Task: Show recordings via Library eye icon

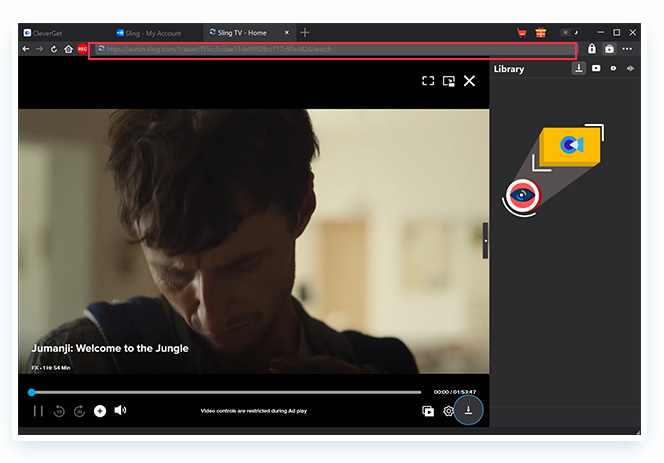Action: [x=613, y=68]
